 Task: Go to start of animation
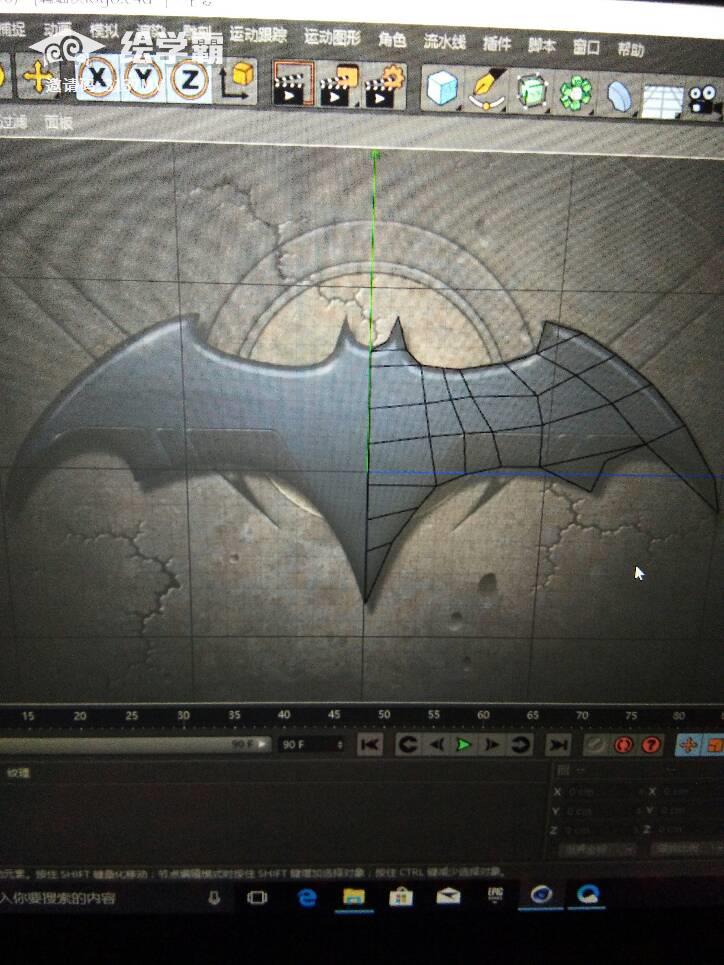click(370, 745)
